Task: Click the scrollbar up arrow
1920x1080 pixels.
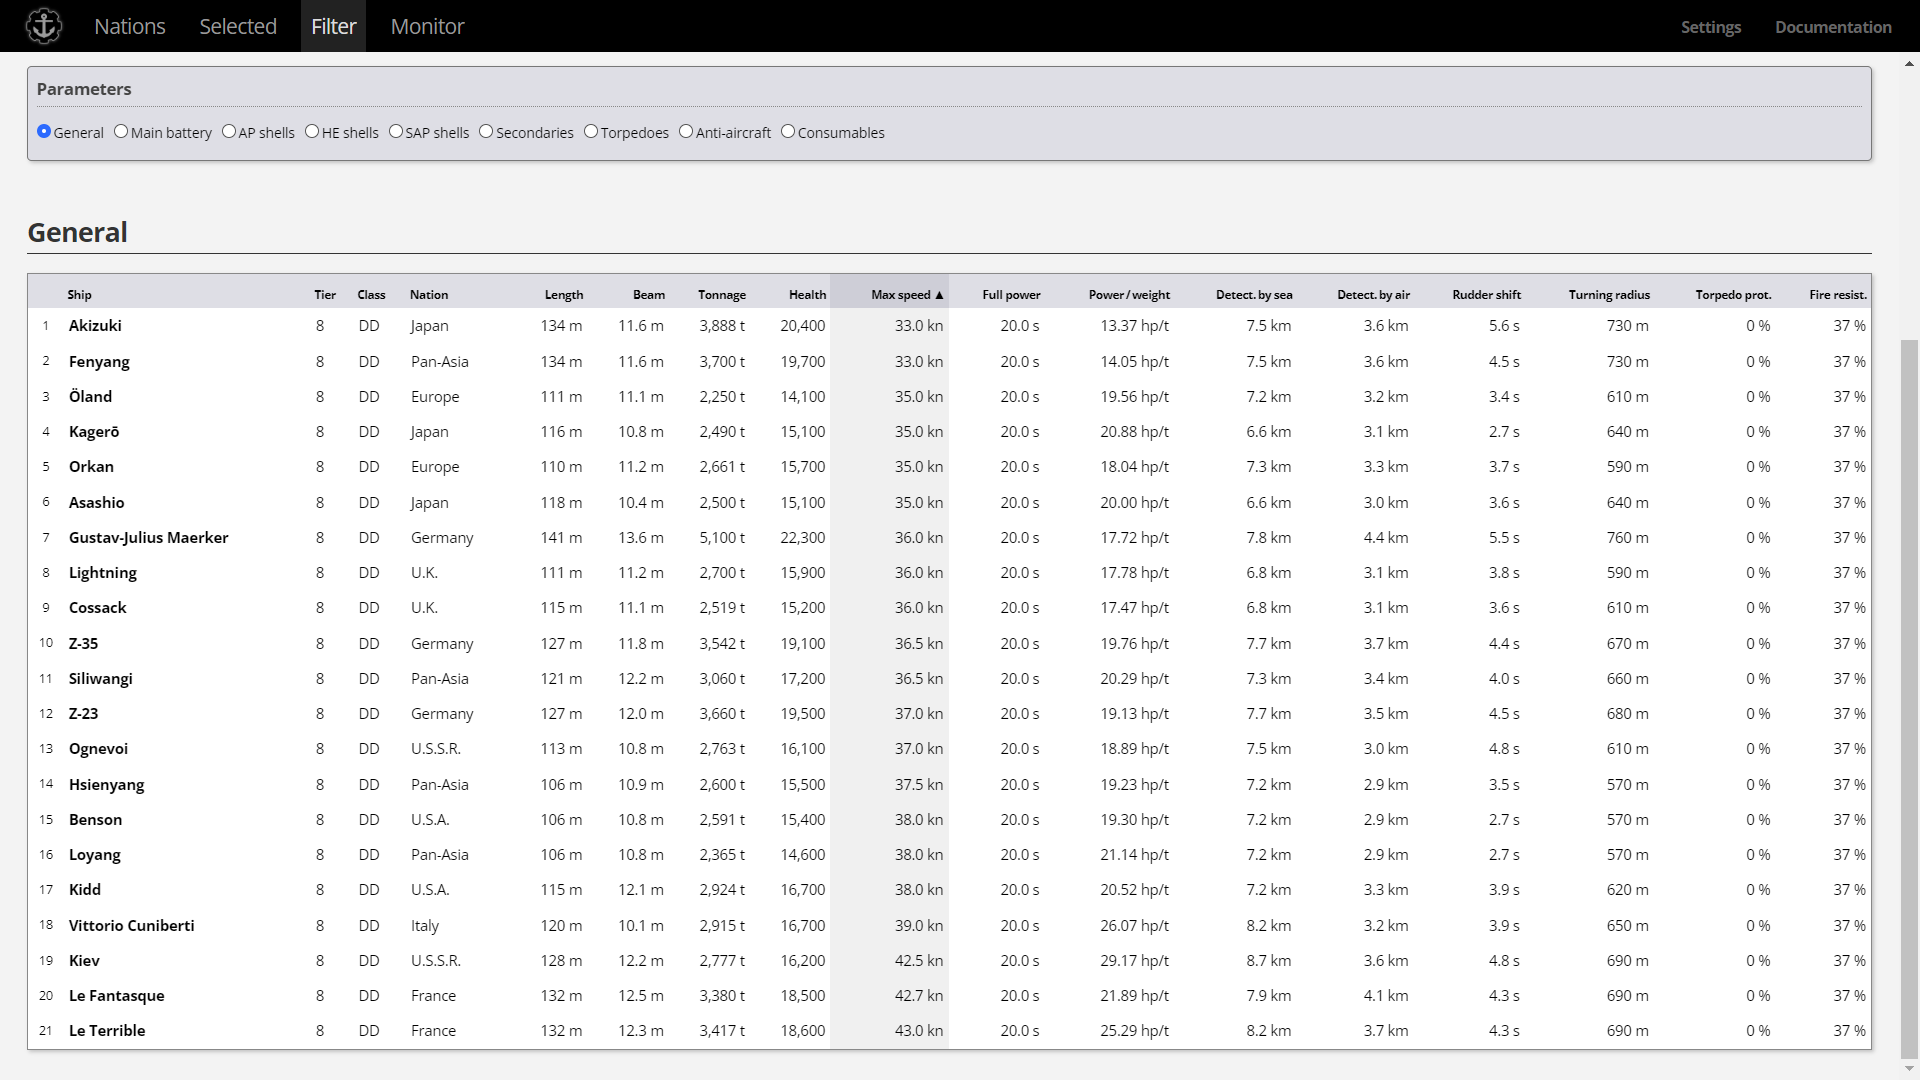Action: (x=1909, y=64)
